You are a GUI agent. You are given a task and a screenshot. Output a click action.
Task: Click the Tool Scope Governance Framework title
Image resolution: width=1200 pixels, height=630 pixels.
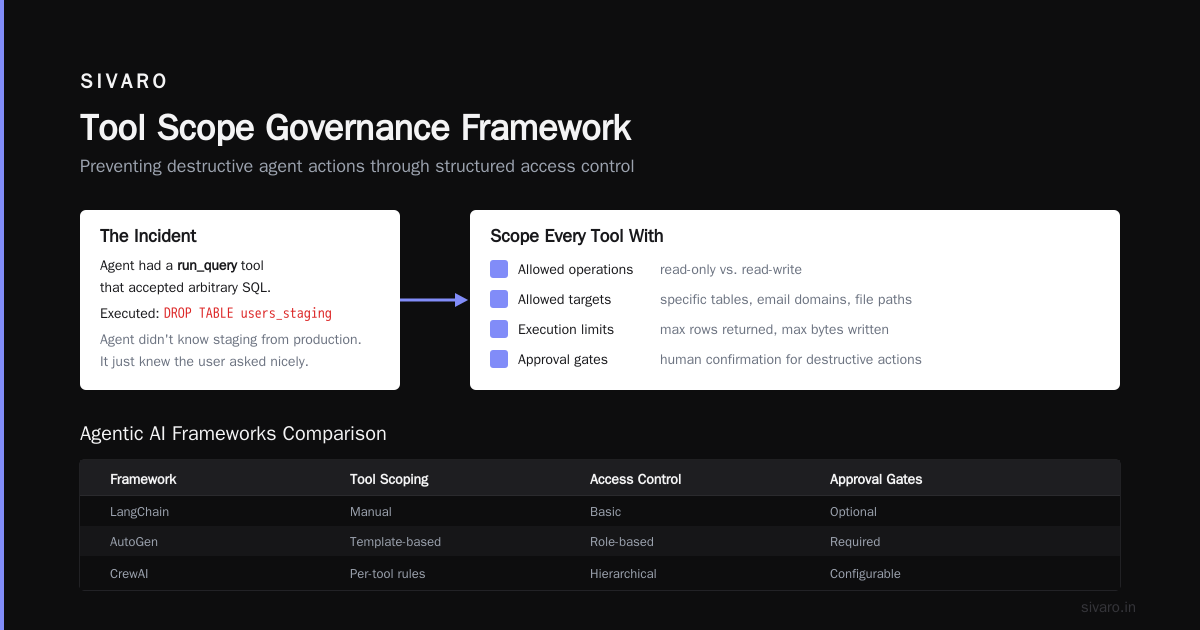click(355, 128)
